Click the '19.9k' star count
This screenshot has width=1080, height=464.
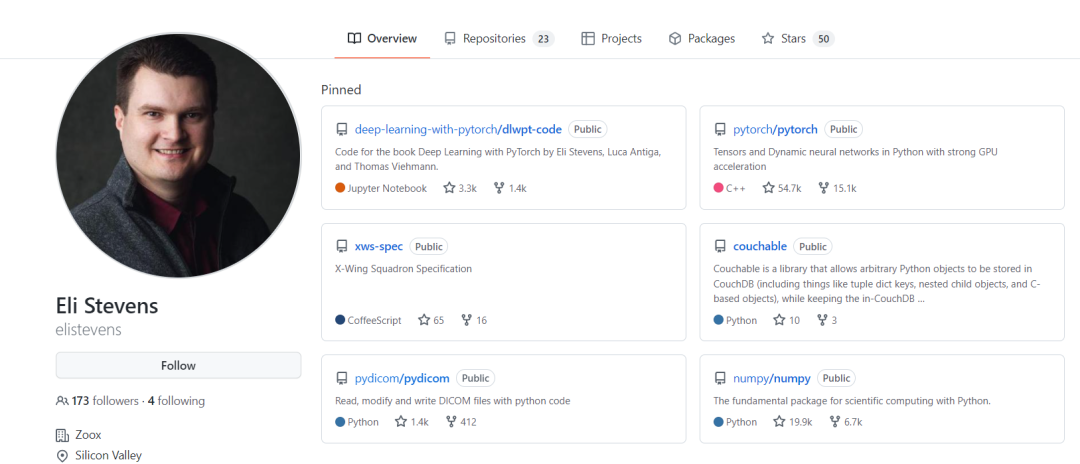coord(801,422)
